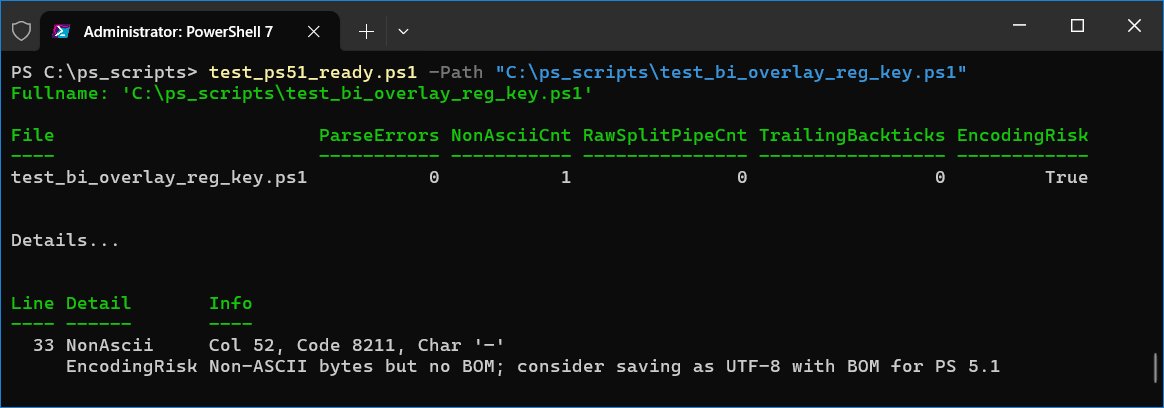The image size is (1164, 408).
Task: Click the administrator shield icon
Action: pos(22,31)
